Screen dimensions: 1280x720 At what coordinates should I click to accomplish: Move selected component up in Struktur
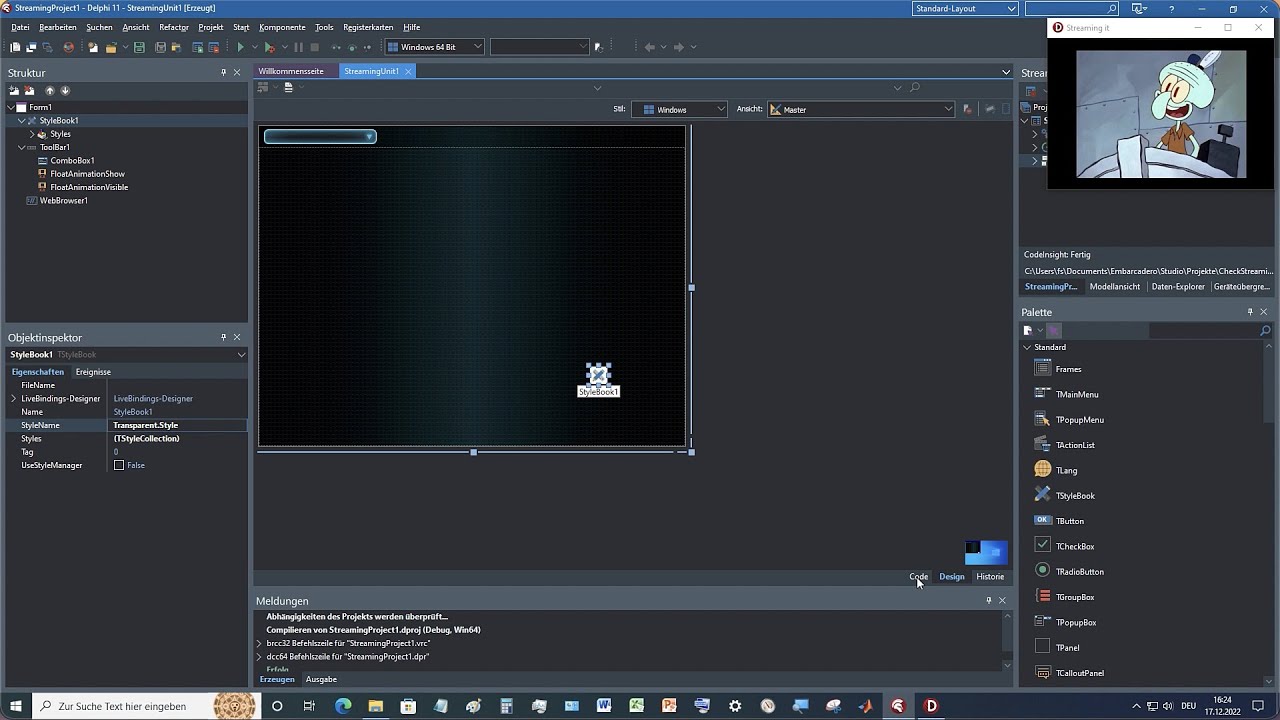(50, 90)
